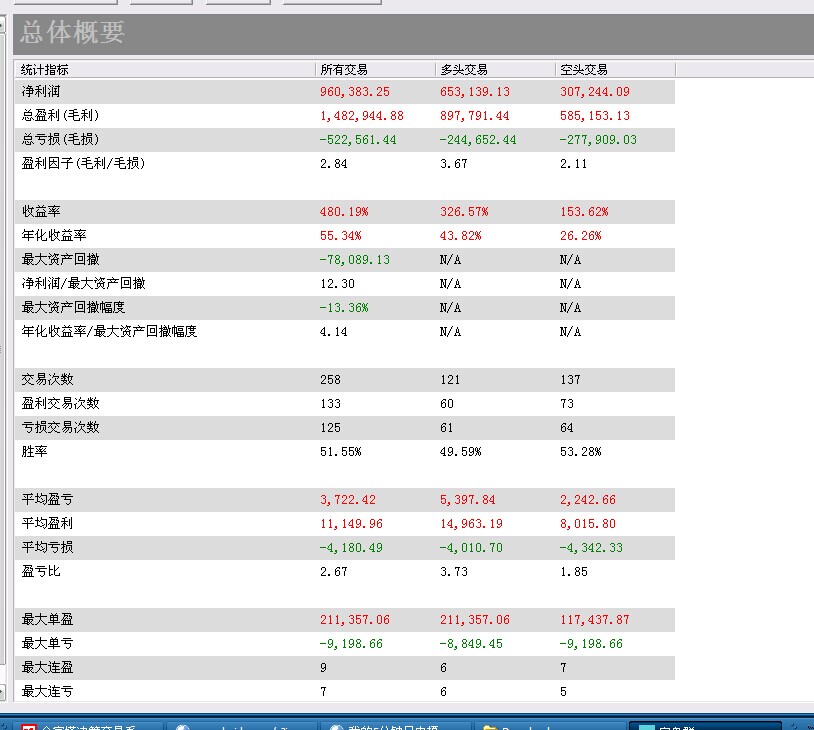Select annualized return 55.34%
Viewport: 814px width, 730px height.
pyautogui.click(x=341, y=236)
